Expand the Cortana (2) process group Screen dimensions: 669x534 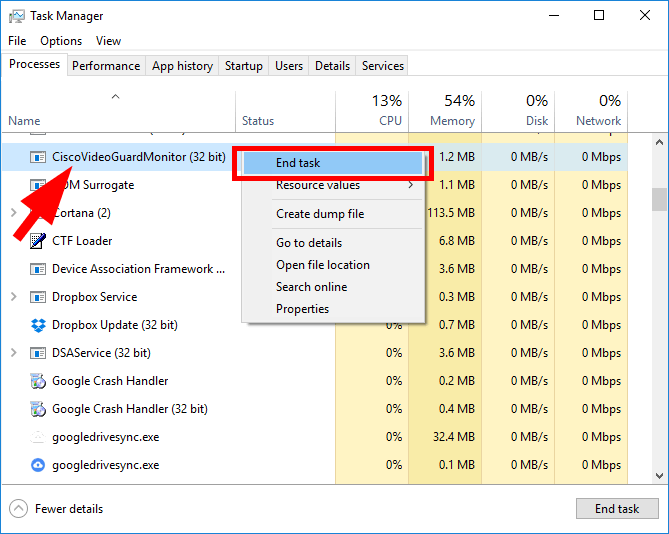point(14,212)
